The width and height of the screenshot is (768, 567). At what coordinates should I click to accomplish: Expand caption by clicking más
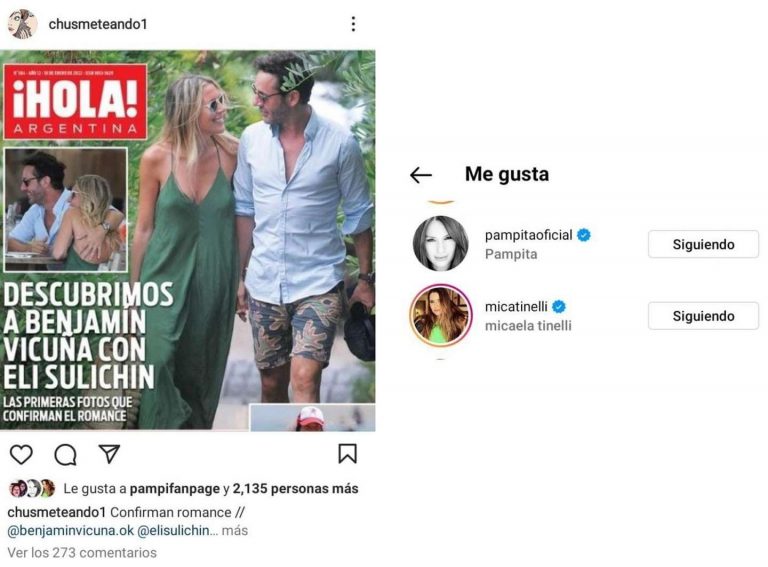pos(235,530)
